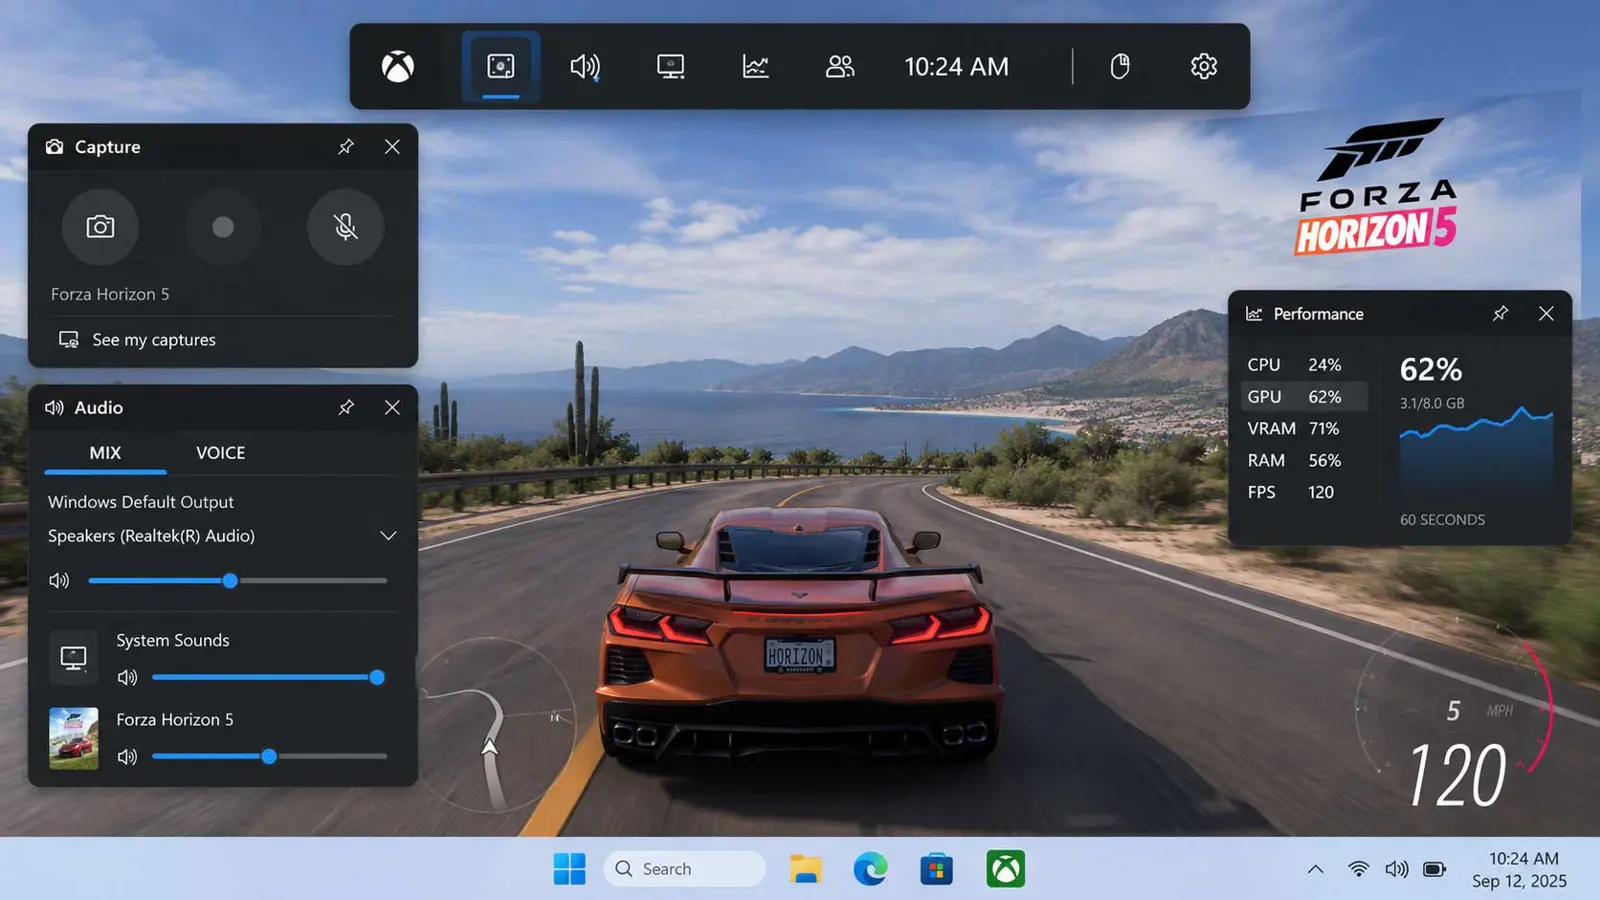Open the Xbox Social people icon
The image size is (1600, 900).
click(x=840, y=67)
